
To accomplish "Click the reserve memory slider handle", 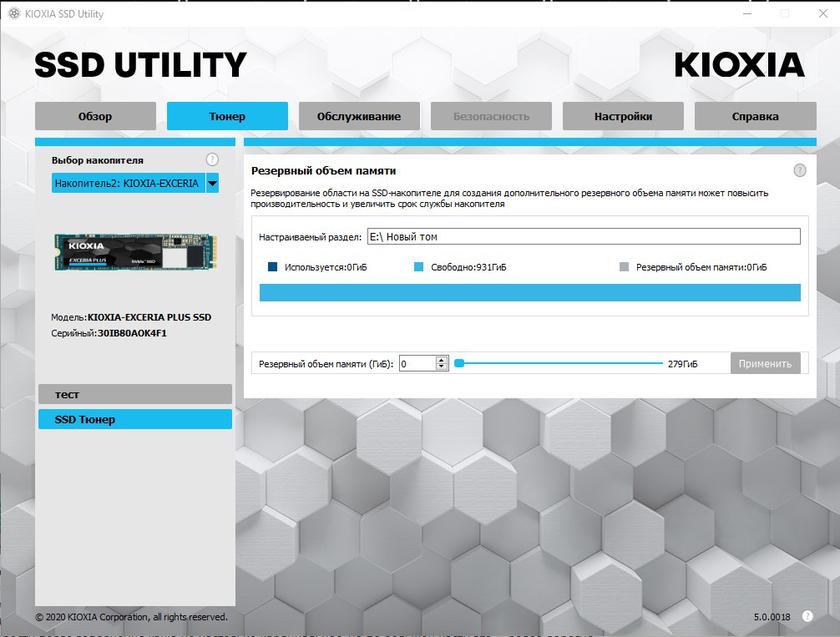I will tap(459, 364).
